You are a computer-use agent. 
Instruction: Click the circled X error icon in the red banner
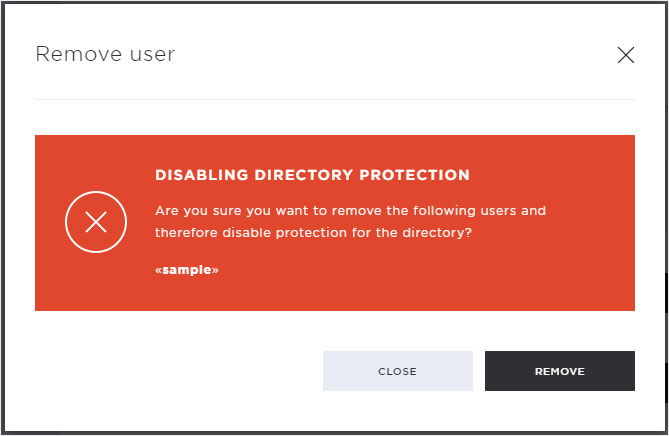tap(96, 222)
